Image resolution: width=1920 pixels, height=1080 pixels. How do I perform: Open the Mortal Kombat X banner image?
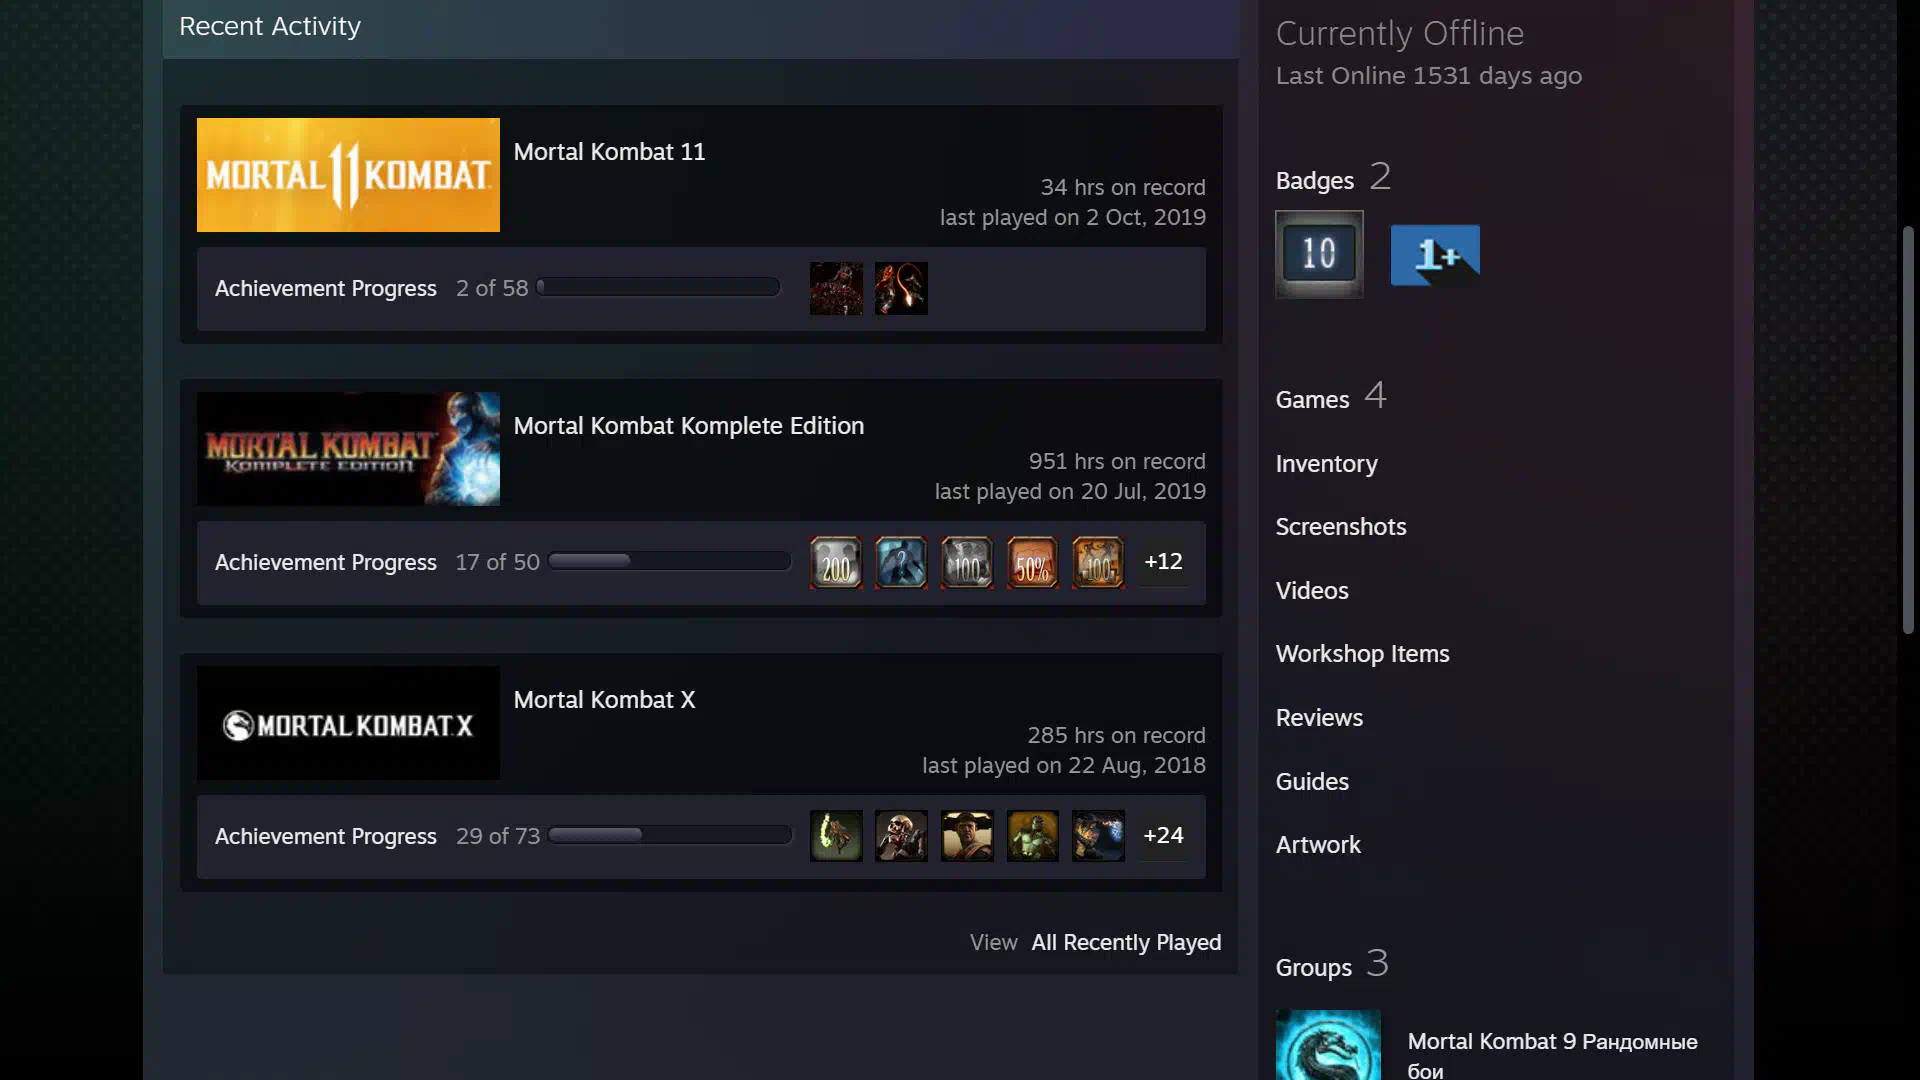pyautogui.click(x=348, y=723)
